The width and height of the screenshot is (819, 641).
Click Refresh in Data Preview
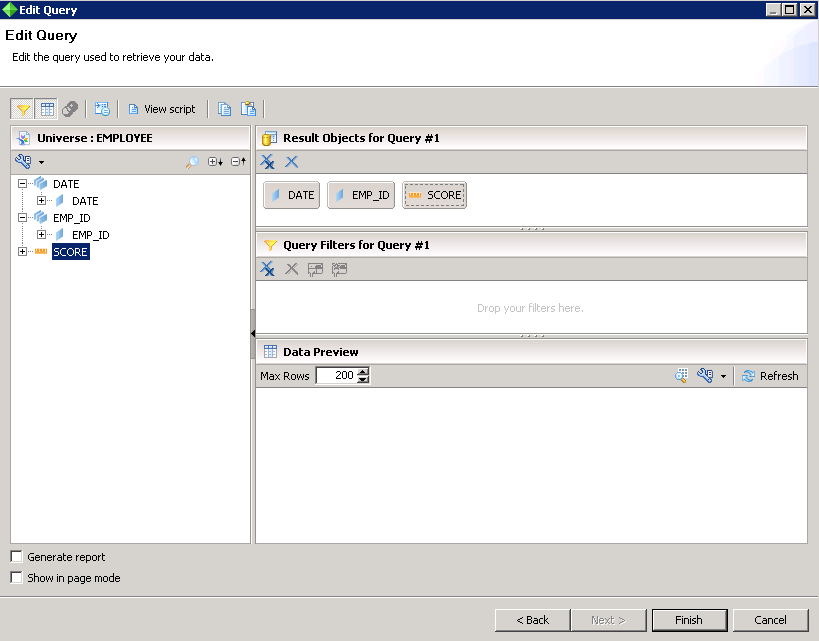pyautogui.click(x=770, y=376)
